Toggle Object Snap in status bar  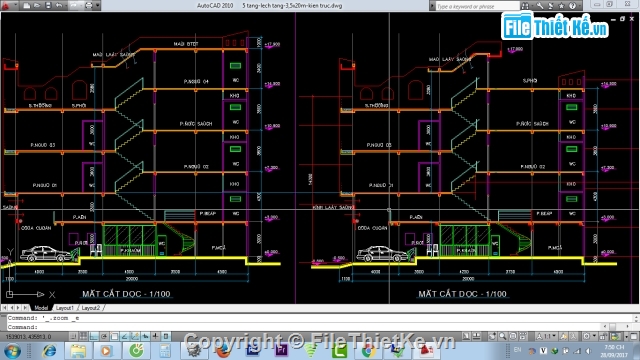click(x=115, y=336)
